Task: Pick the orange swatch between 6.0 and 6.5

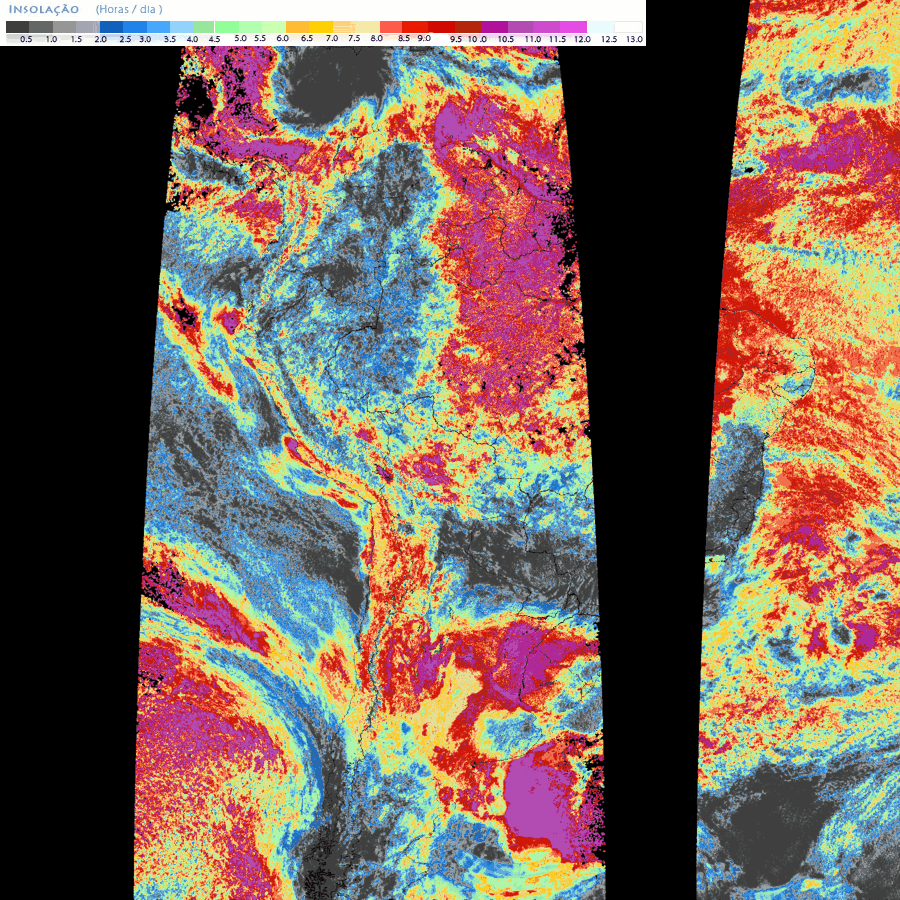Action: point(297,27)
